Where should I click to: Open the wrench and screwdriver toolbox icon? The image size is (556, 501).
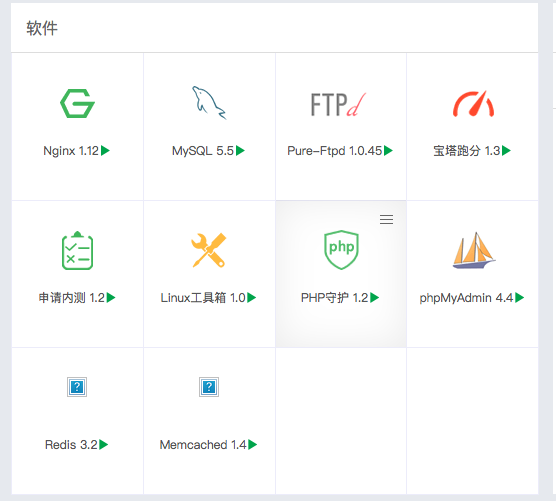pos(209,250)
